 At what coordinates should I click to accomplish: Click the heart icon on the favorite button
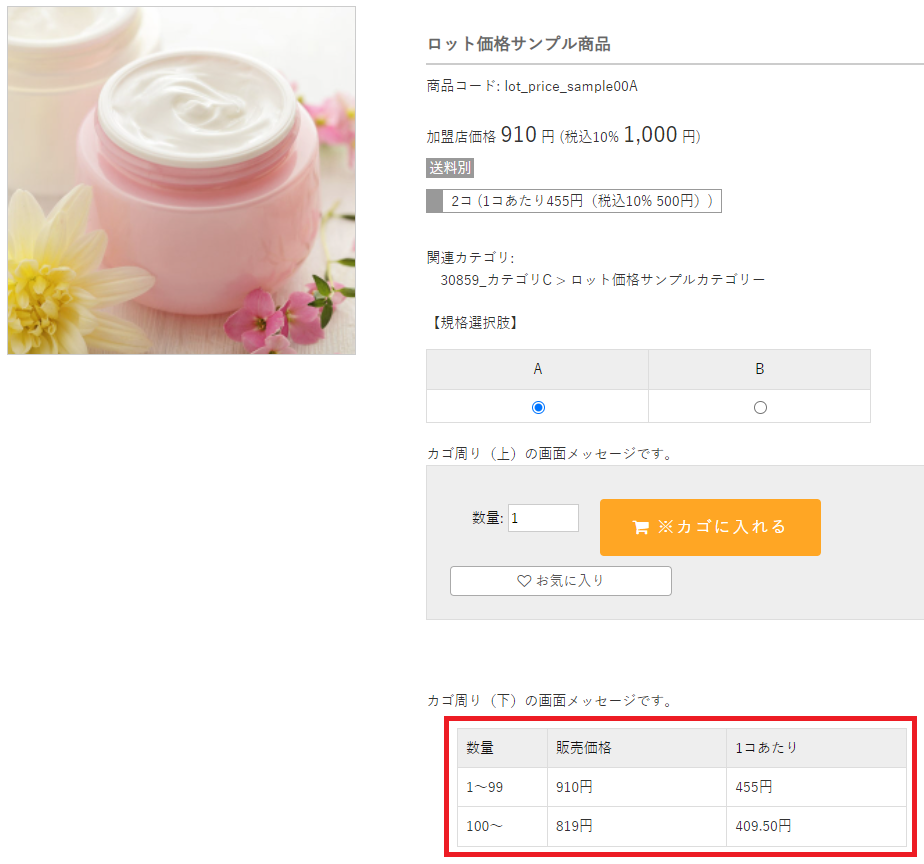[524, 581]
